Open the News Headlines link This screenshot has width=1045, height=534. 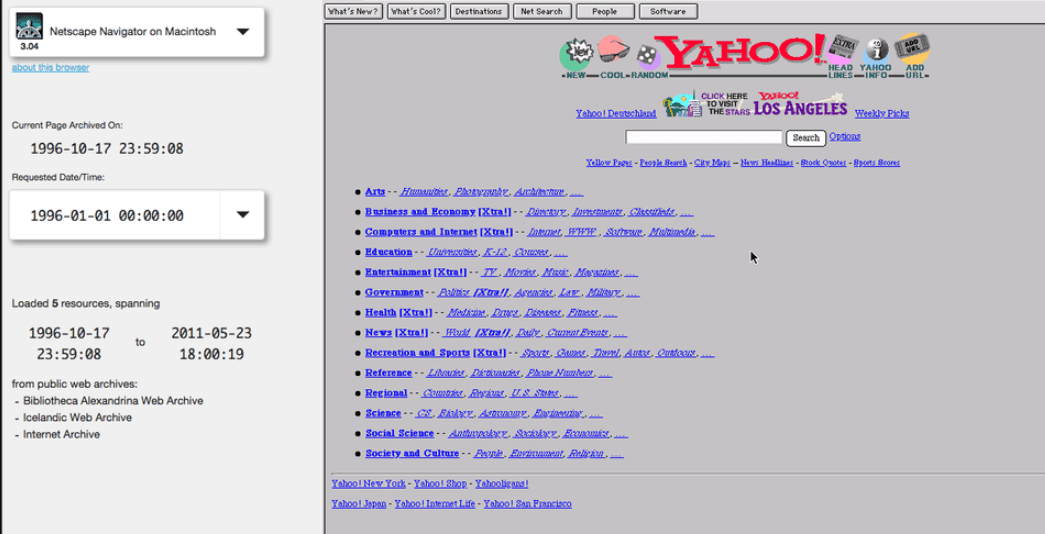pyautogui.click(x=766, y=163)
